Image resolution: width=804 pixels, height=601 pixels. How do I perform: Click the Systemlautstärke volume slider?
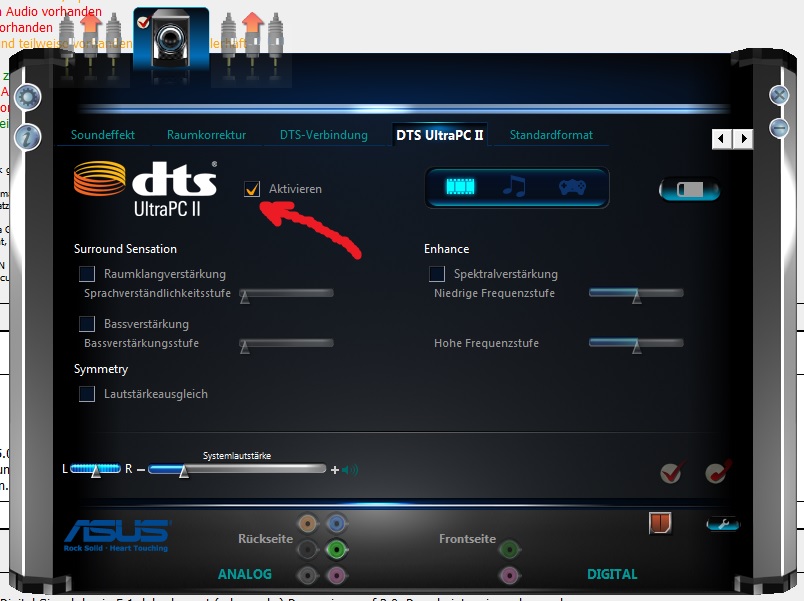[238, 469]
